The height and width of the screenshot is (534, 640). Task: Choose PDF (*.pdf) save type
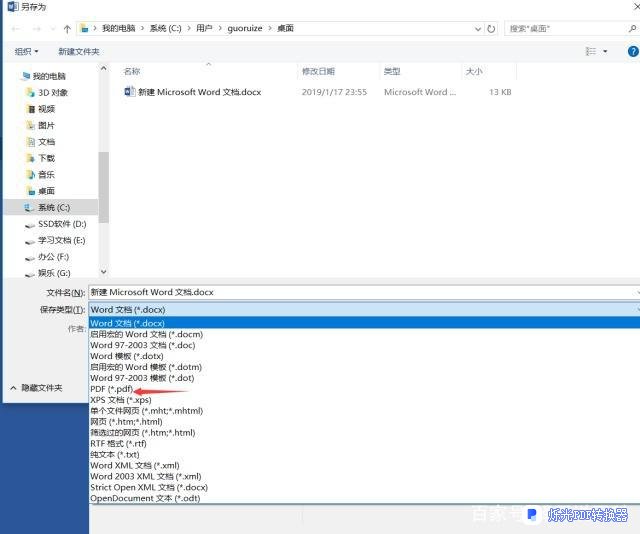[x=111, y=389]
